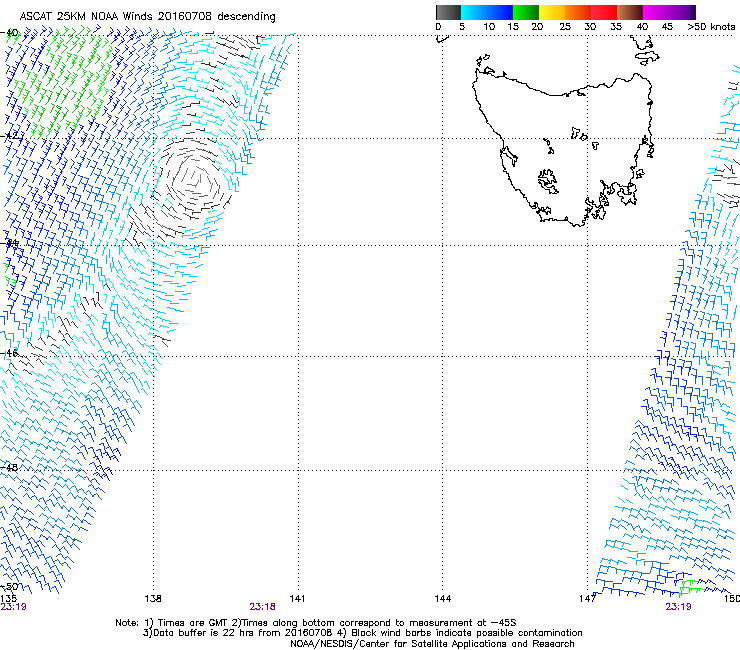Click the "23:19" time label right of longitude 147

(678, 607)
